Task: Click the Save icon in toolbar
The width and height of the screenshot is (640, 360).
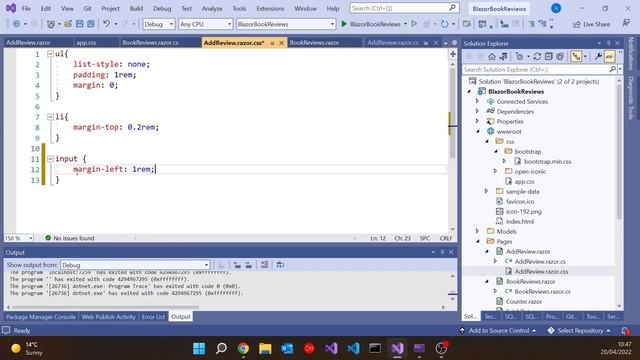Action: coord(79,24)
